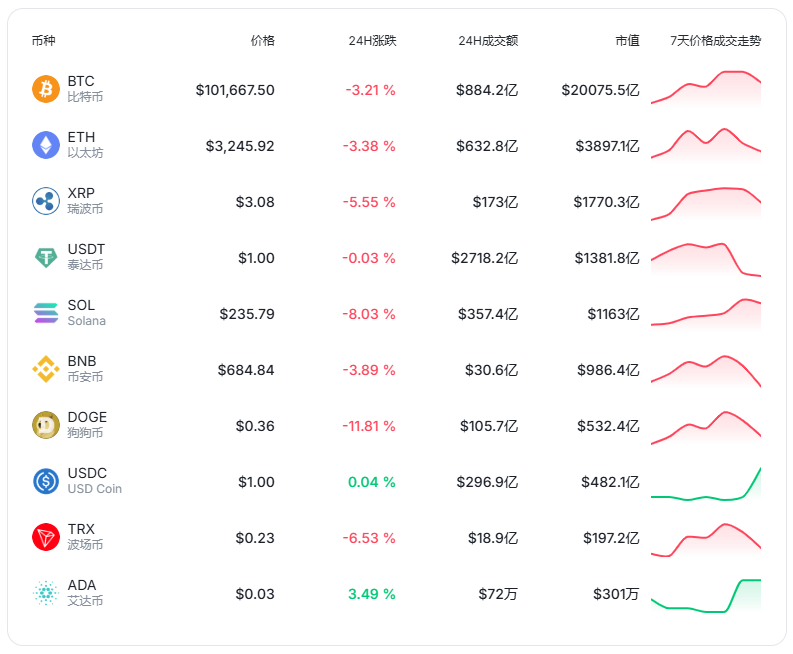
Task: Click the Tether USDT icon
Action: [x=46, y=257]
